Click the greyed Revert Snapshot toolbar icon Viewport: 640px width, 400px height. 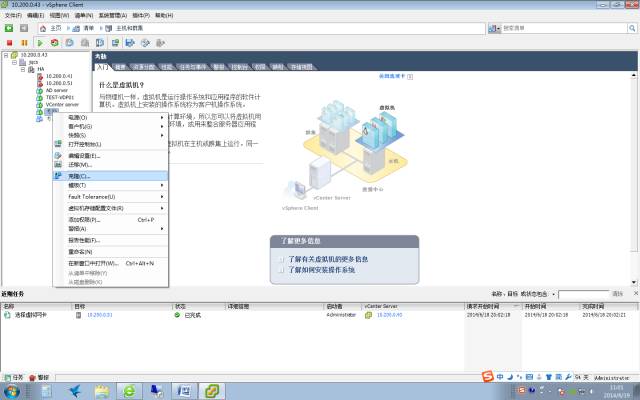pos(85,43)
